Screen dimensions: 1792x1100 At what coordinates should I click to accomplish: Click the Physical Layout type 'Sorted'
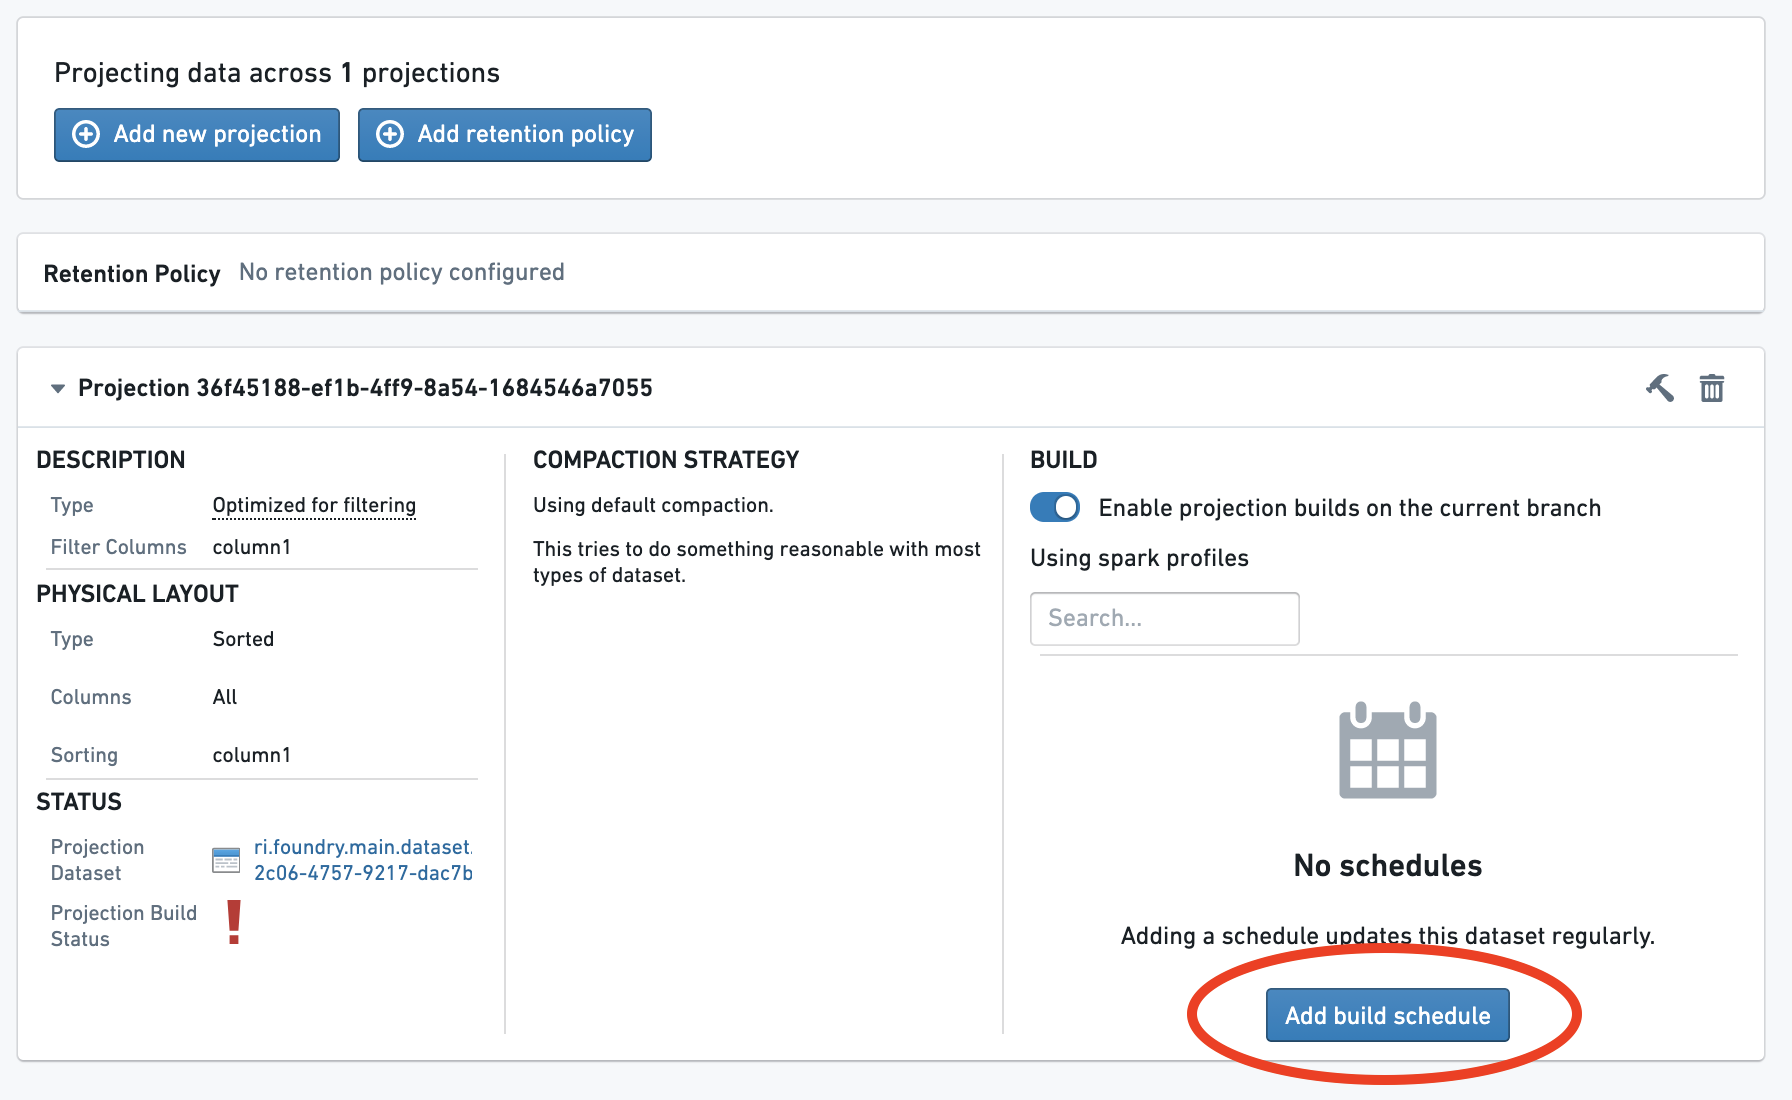(x=243, y=639)
